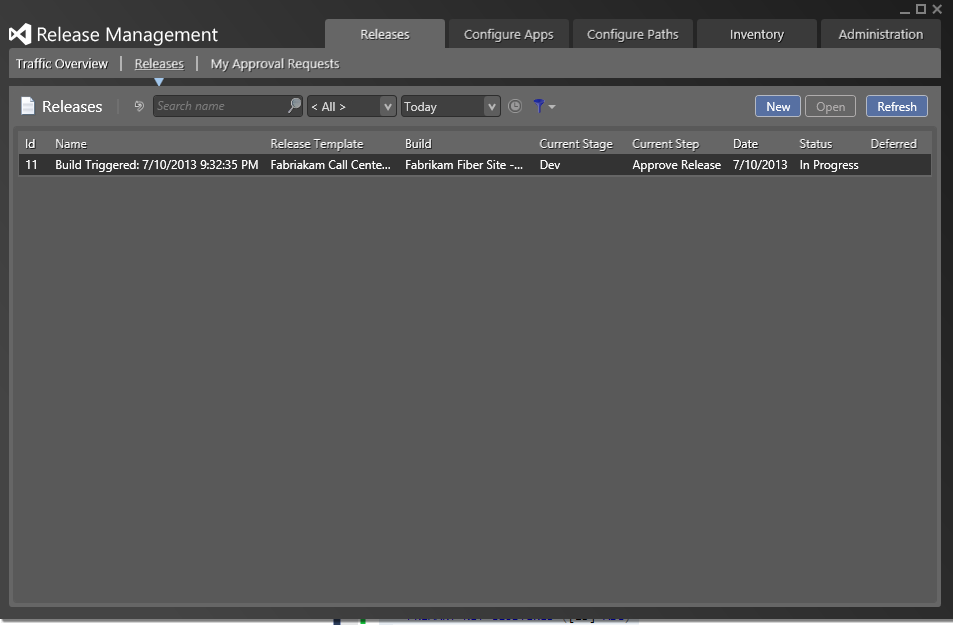This screenshot has width=953, height=625.
Task: Click the 7/10/2013 date cell
Action: [x=760, y=165]
